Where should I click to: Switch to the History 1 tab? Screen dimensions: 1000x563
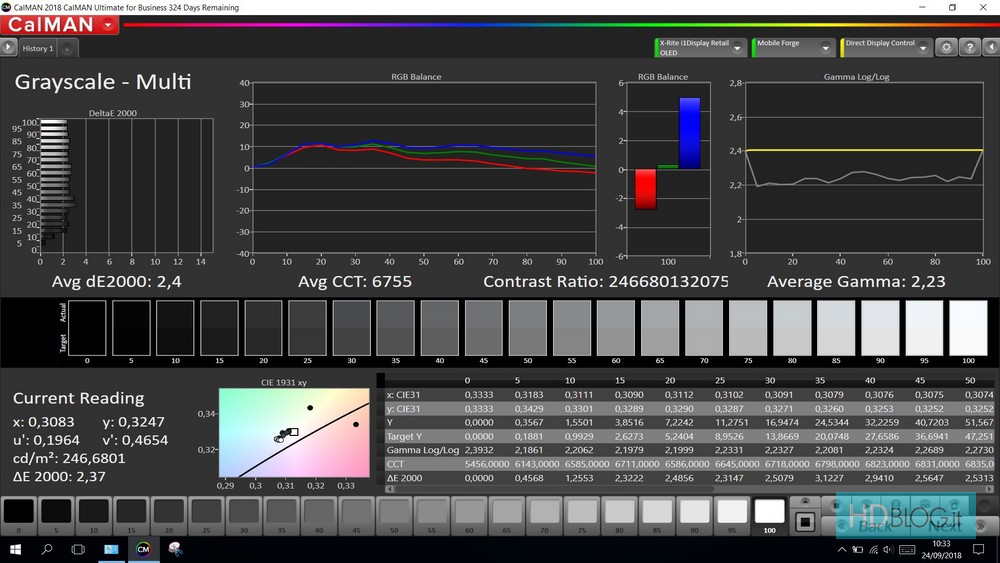coord(38,48)
